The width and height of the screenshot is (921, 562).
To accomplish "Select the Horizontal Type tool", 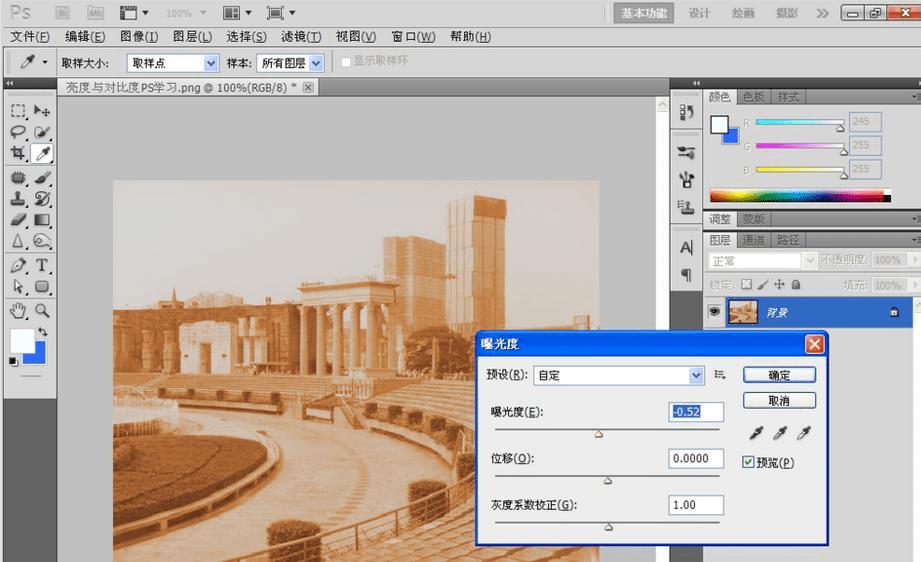I will pyautogui.click(x=42, y=265).
